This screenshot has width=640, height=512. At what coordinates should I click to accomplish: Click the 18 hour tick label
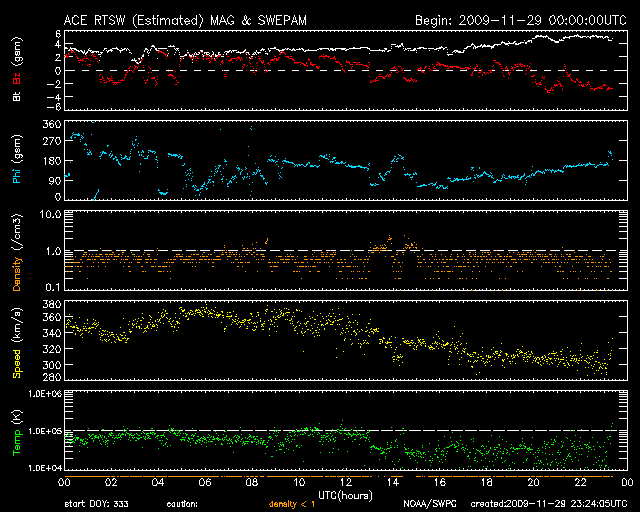tap(485, 483)
